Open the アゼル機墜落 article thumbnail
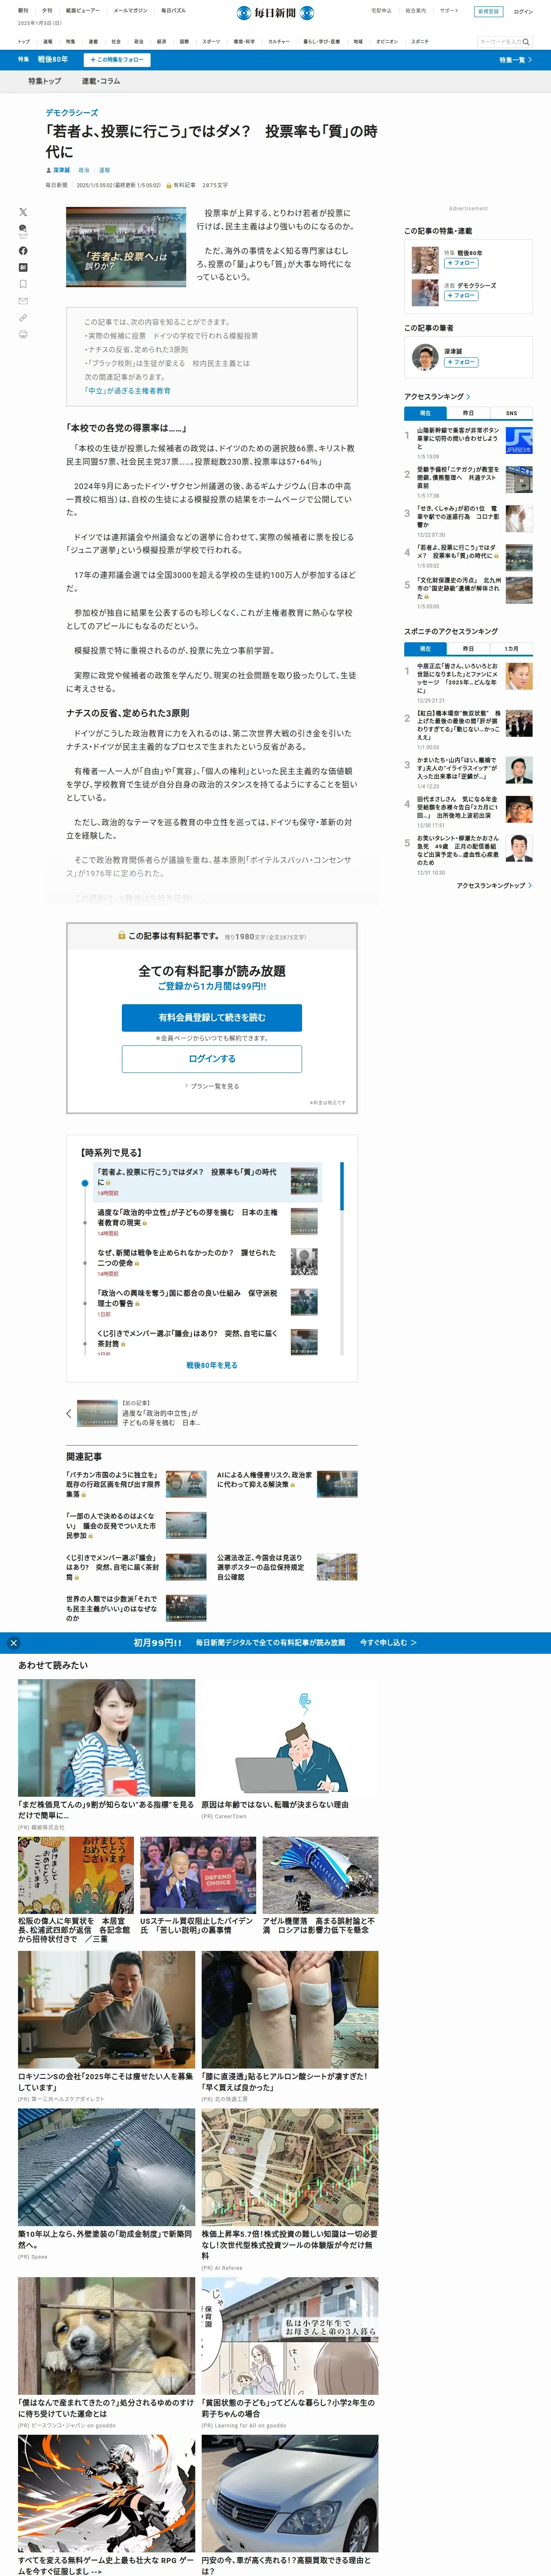 pos(320,1874)
